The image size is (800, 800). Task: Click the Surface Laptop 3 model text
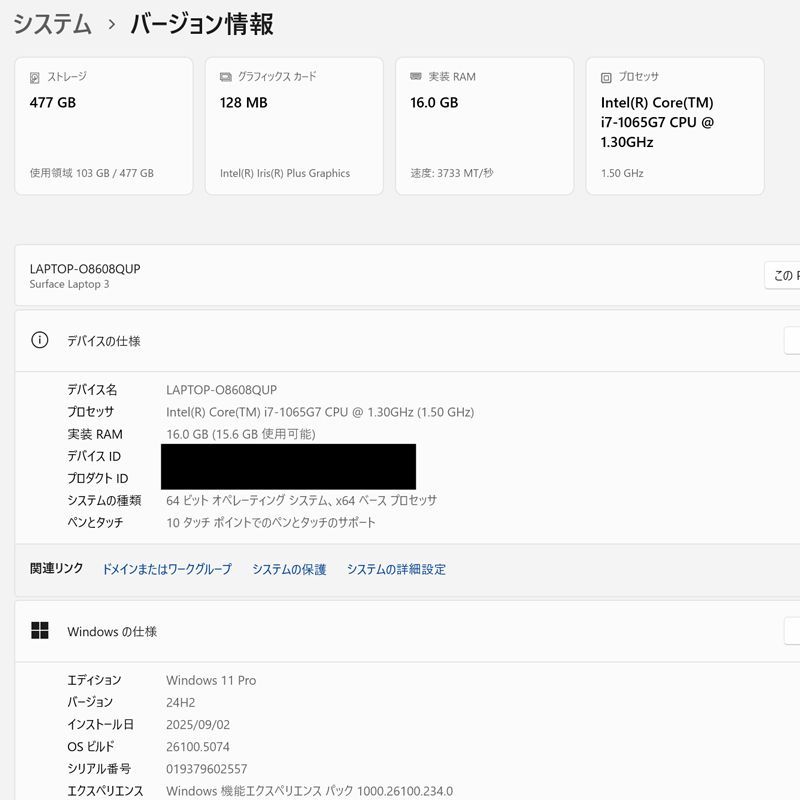[69, 284]
